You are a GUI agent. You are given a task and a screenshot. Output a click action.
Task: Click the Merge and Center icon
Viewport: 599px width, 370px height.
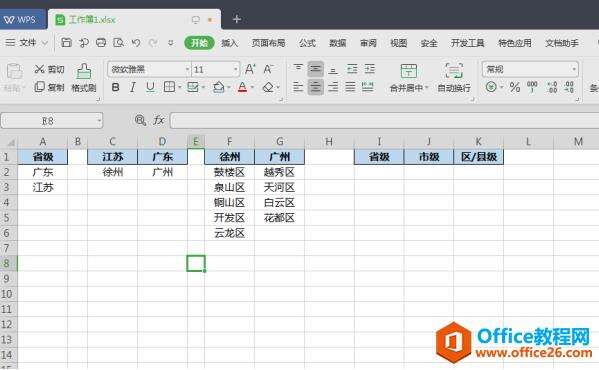(408, 71)
